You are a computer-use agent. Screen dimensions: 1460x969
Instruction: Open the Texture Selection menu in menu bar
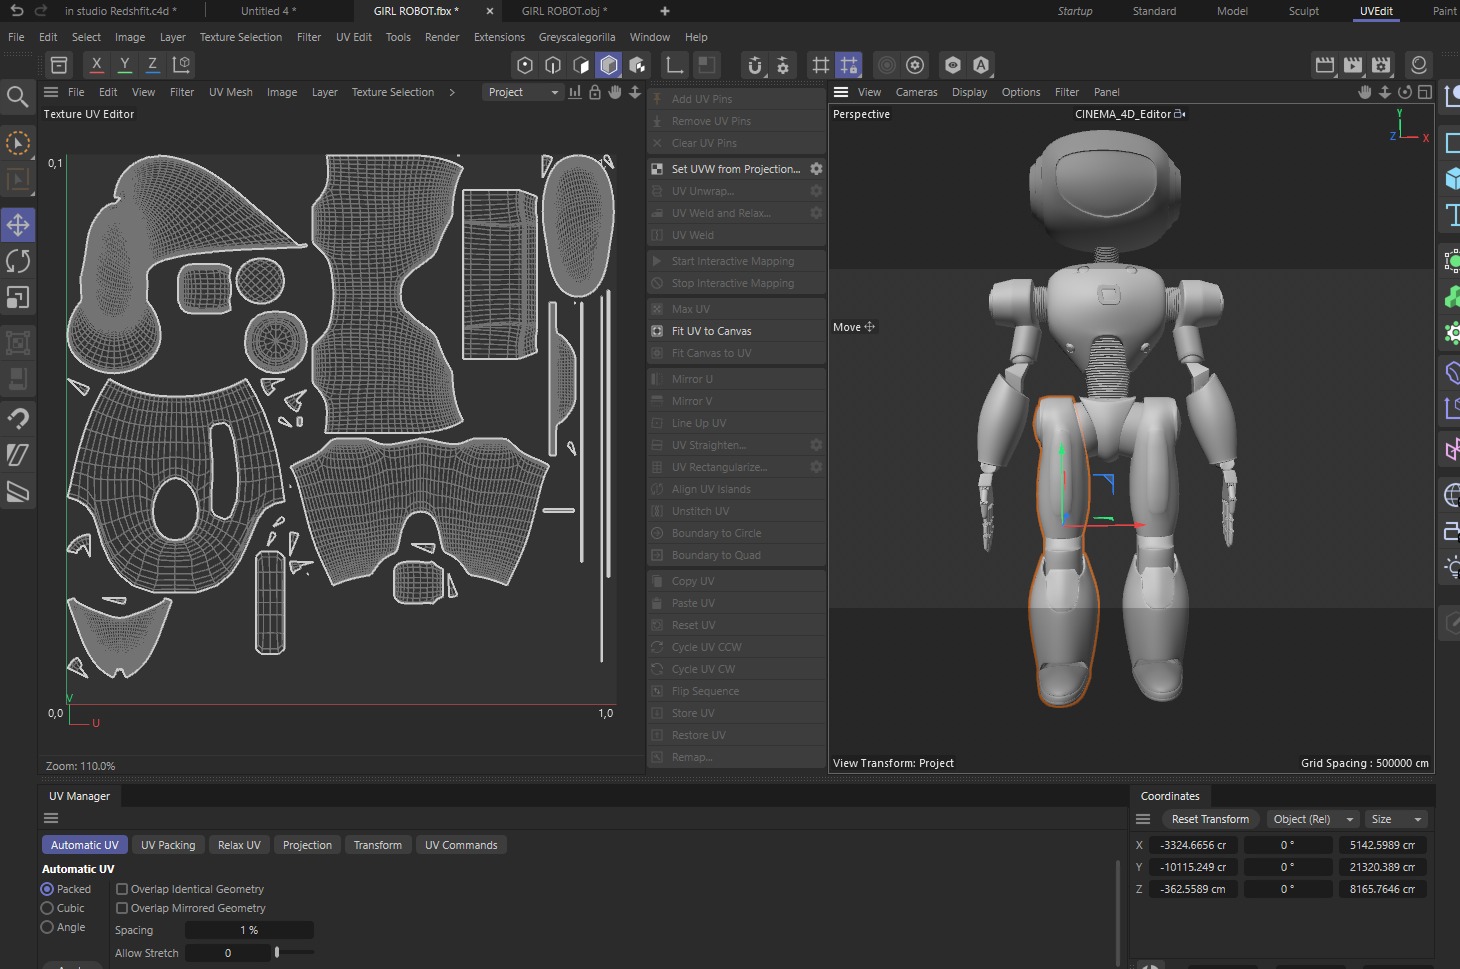pyautogui.click(x=241, y=37)
